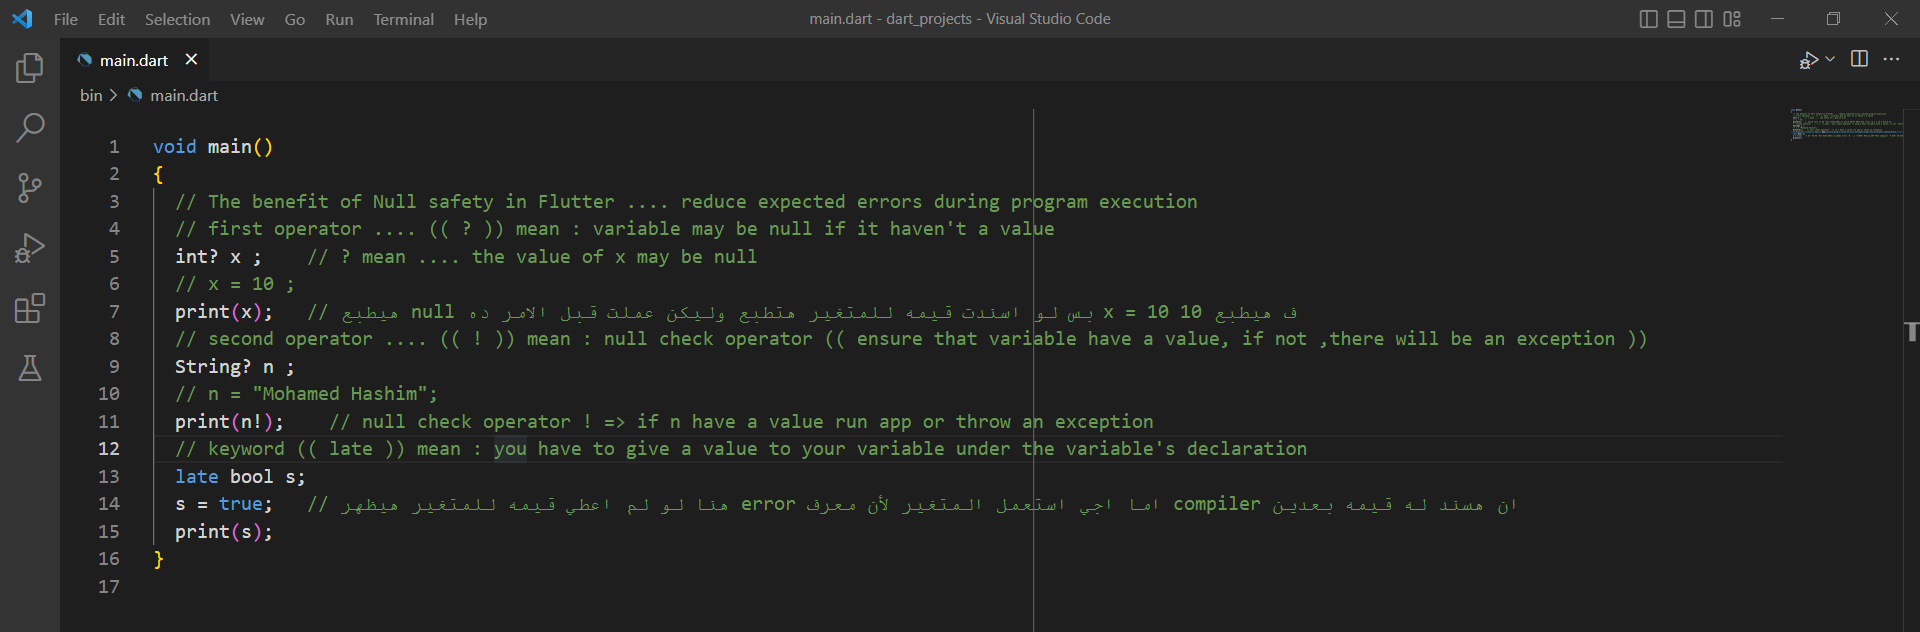1920x632 pixels.
Task: Click the 'second operator' comment line
Action: [x=911, y=339]
